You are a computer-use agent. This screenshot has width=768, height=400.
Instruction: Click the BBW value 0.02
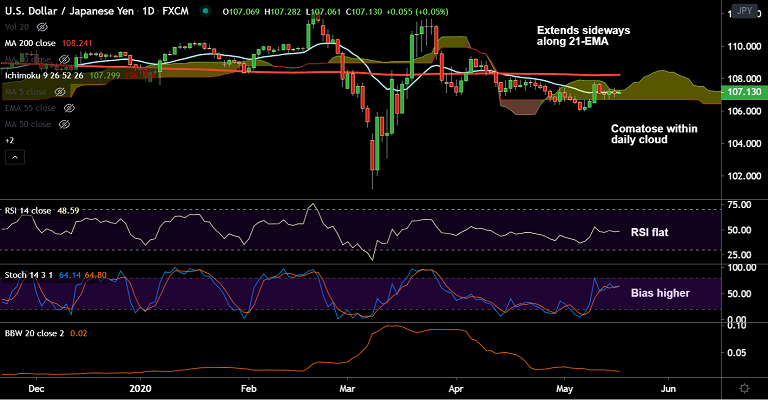(x=78, y=333)
